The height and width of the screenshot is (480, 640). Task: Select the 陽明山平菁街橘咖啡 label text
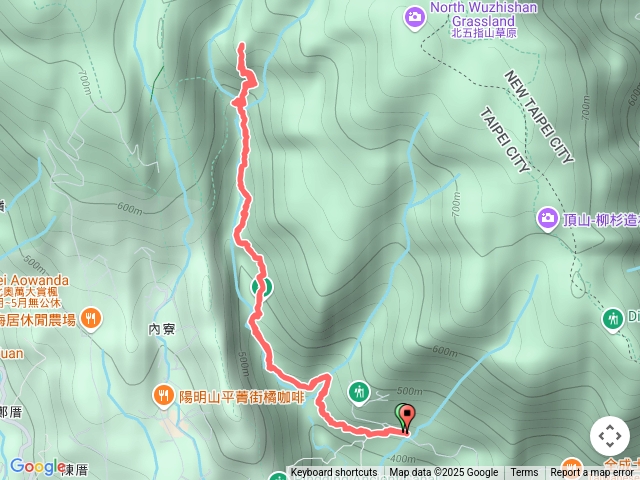[242, 397]
